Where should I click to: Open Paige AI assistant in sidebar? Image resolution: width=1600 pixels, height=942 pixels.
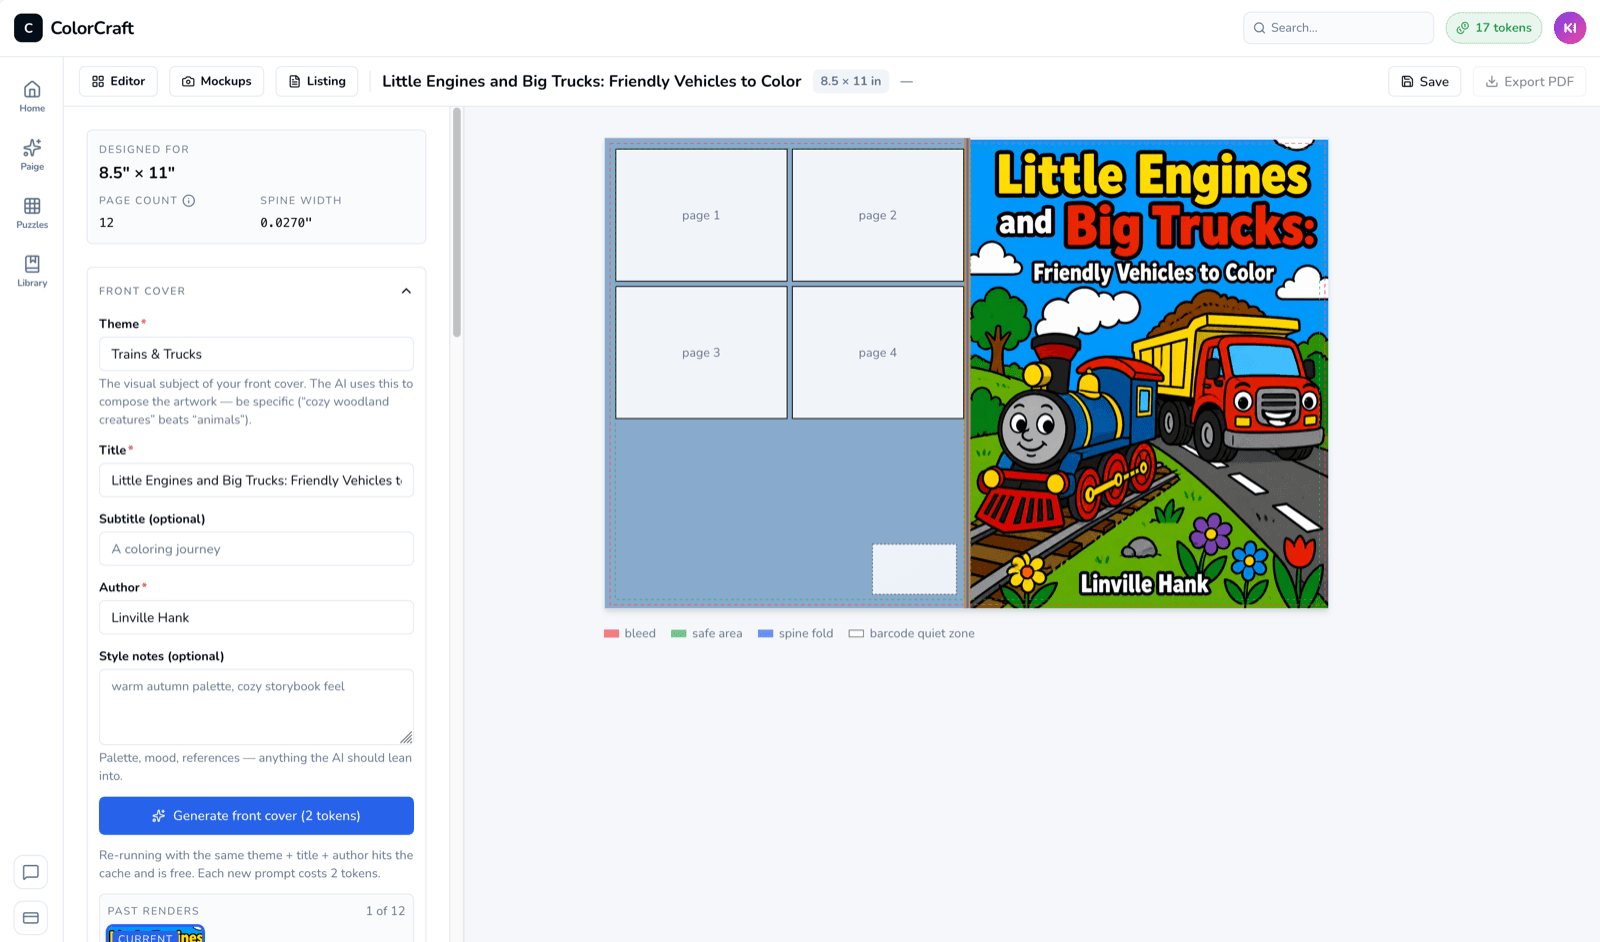[32, 154]
